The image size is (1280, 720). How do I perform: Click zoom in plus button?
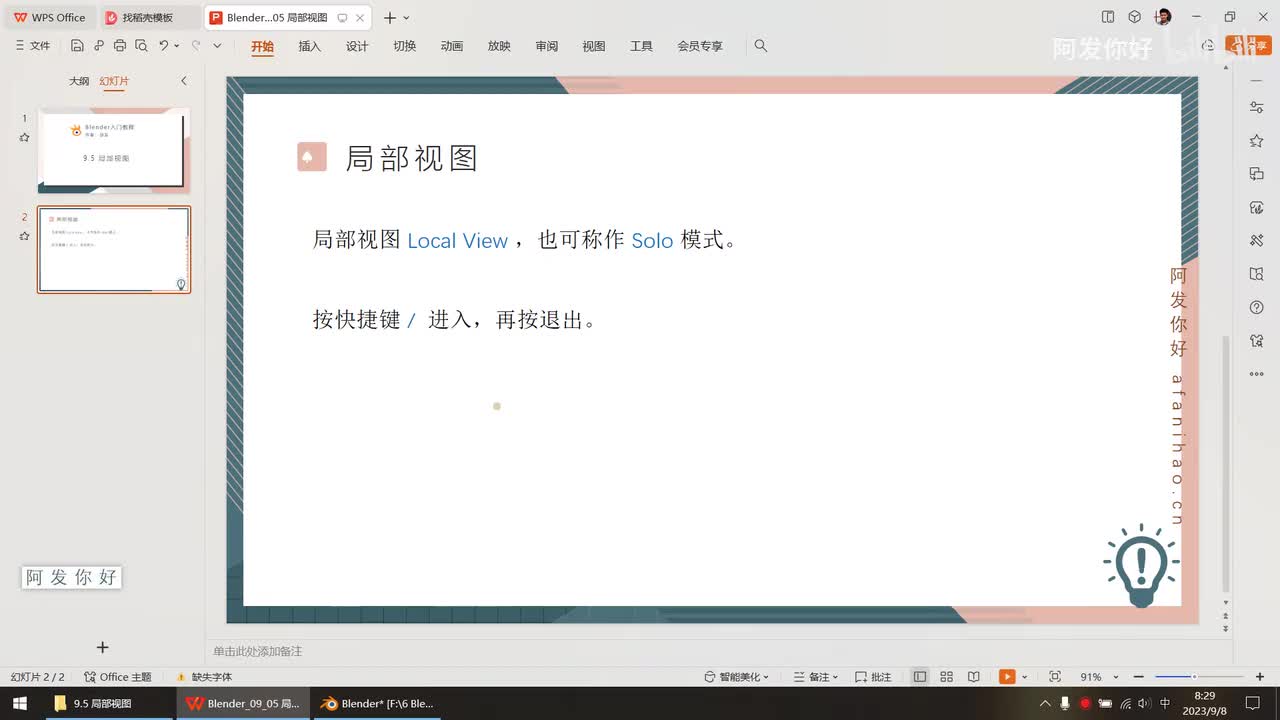coord(1260,677)
